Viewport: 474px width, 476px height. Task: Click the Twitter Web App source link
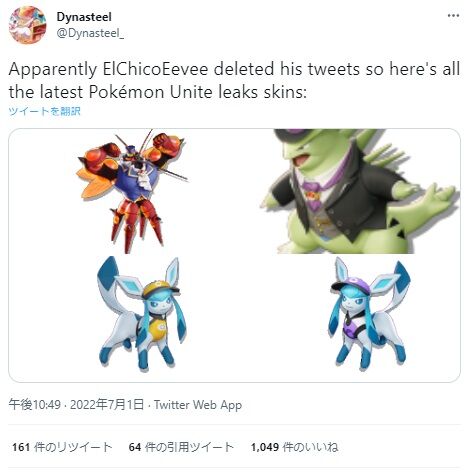[x=198, y=405]
